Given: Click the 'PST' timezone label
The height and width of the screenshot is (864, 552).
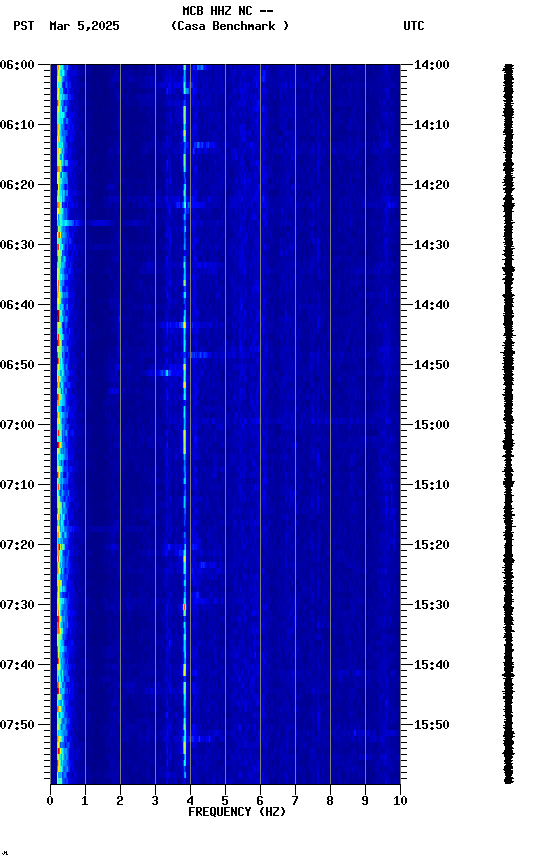Looking at the screenshot, I should pyautogui.click(x=24, y=26).
